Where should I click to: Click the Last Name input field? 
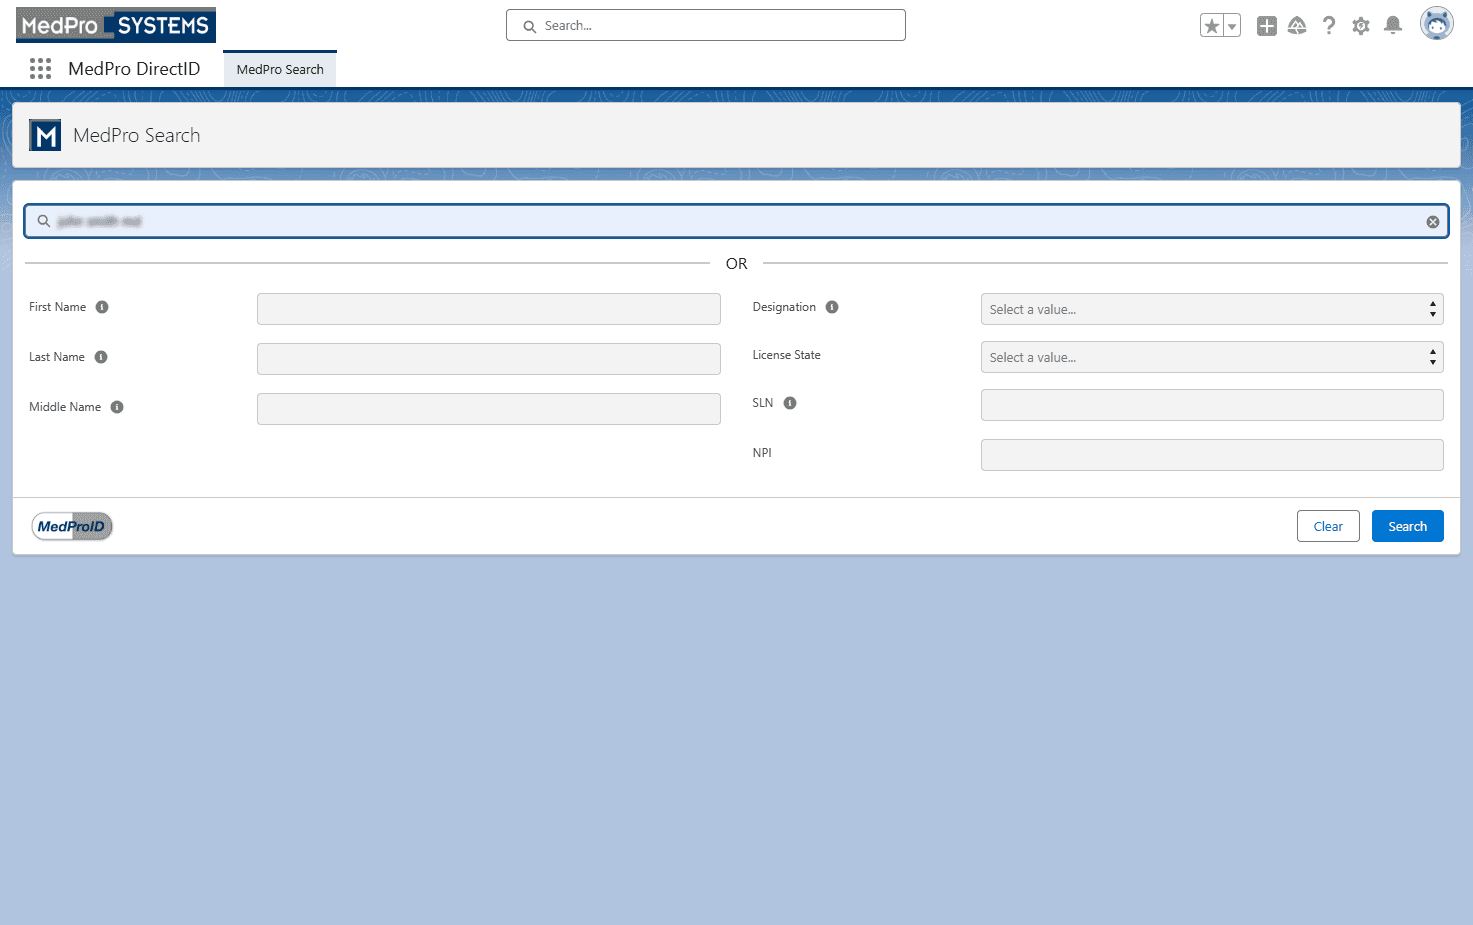pos(489,359)
